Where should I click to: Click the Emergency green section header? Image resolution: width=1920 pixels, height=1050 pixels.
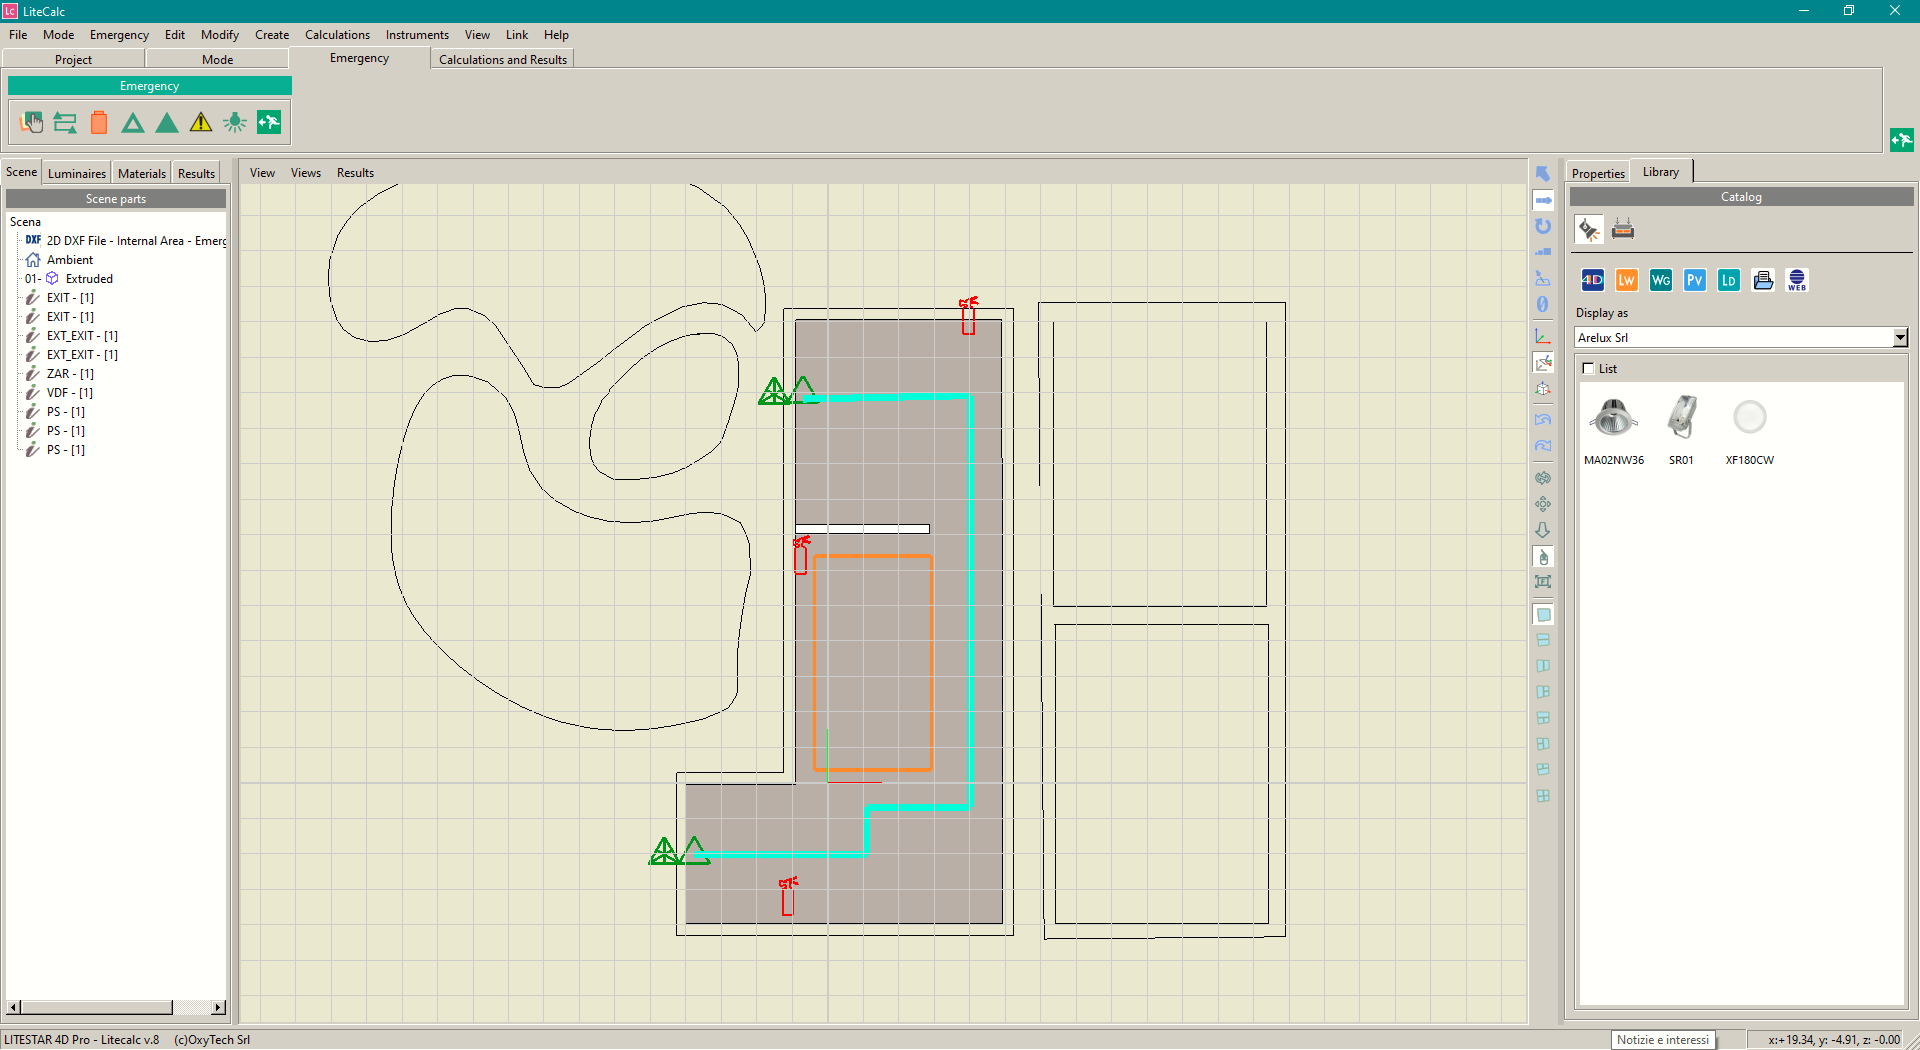pyautogui.click(x=150, y=86)
